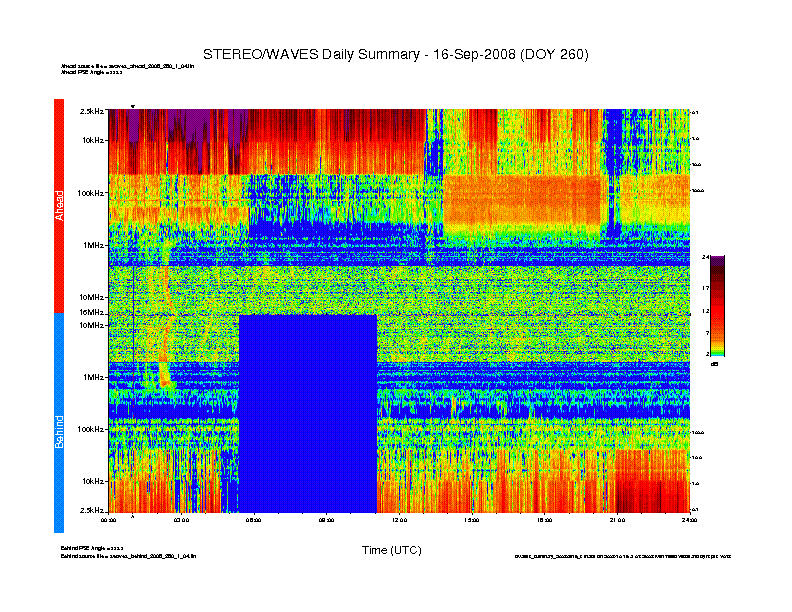Click the blue Behind spacecraft bar

(59, 423)
